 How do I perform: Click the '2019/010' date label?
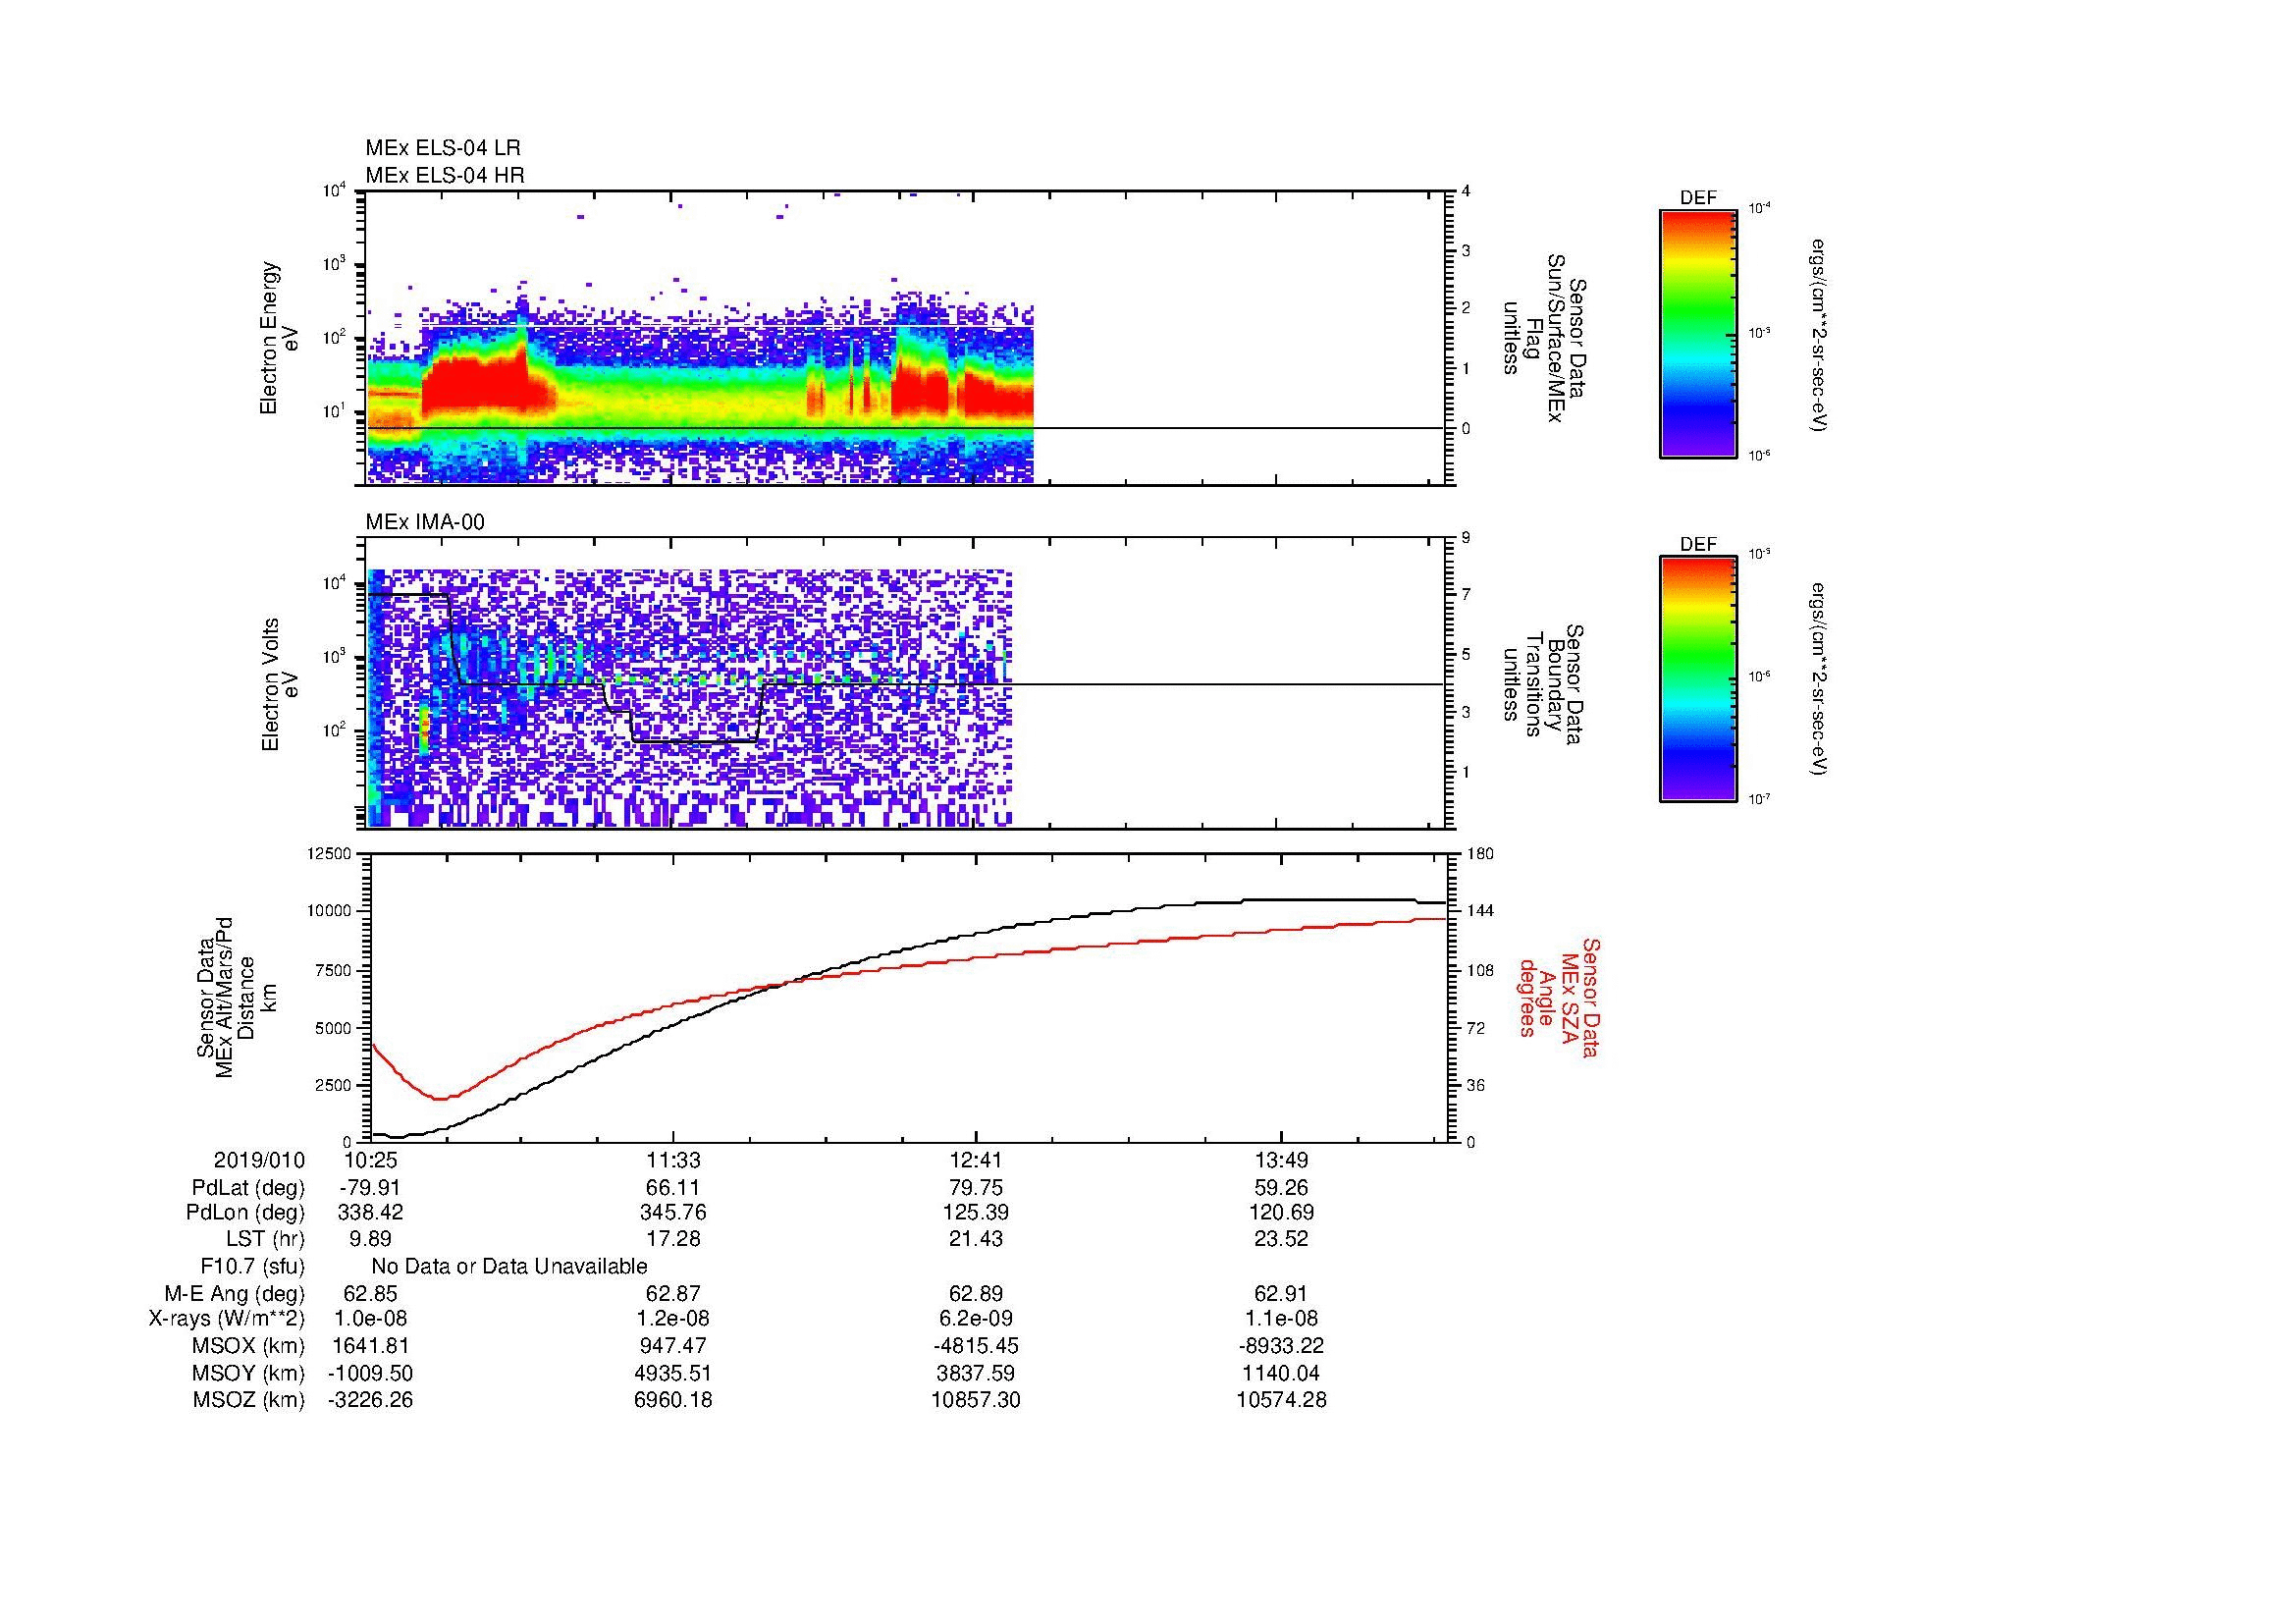(x=259, y=1161)
